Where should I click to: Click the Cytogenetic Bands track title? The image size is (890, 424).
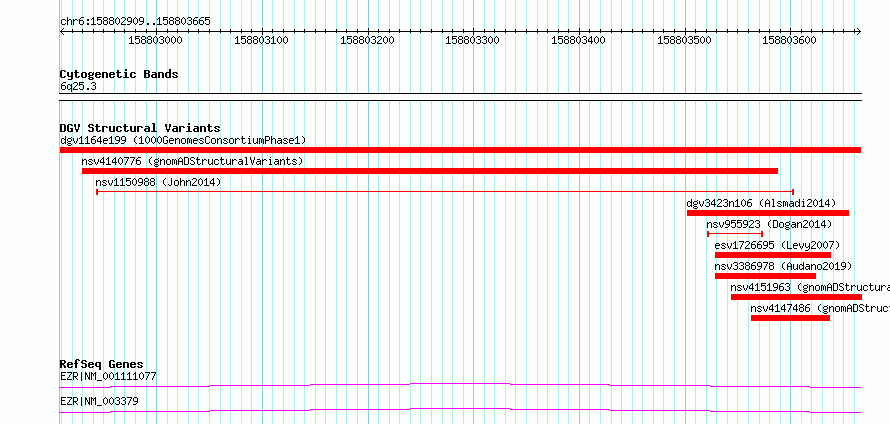(119, 74)
